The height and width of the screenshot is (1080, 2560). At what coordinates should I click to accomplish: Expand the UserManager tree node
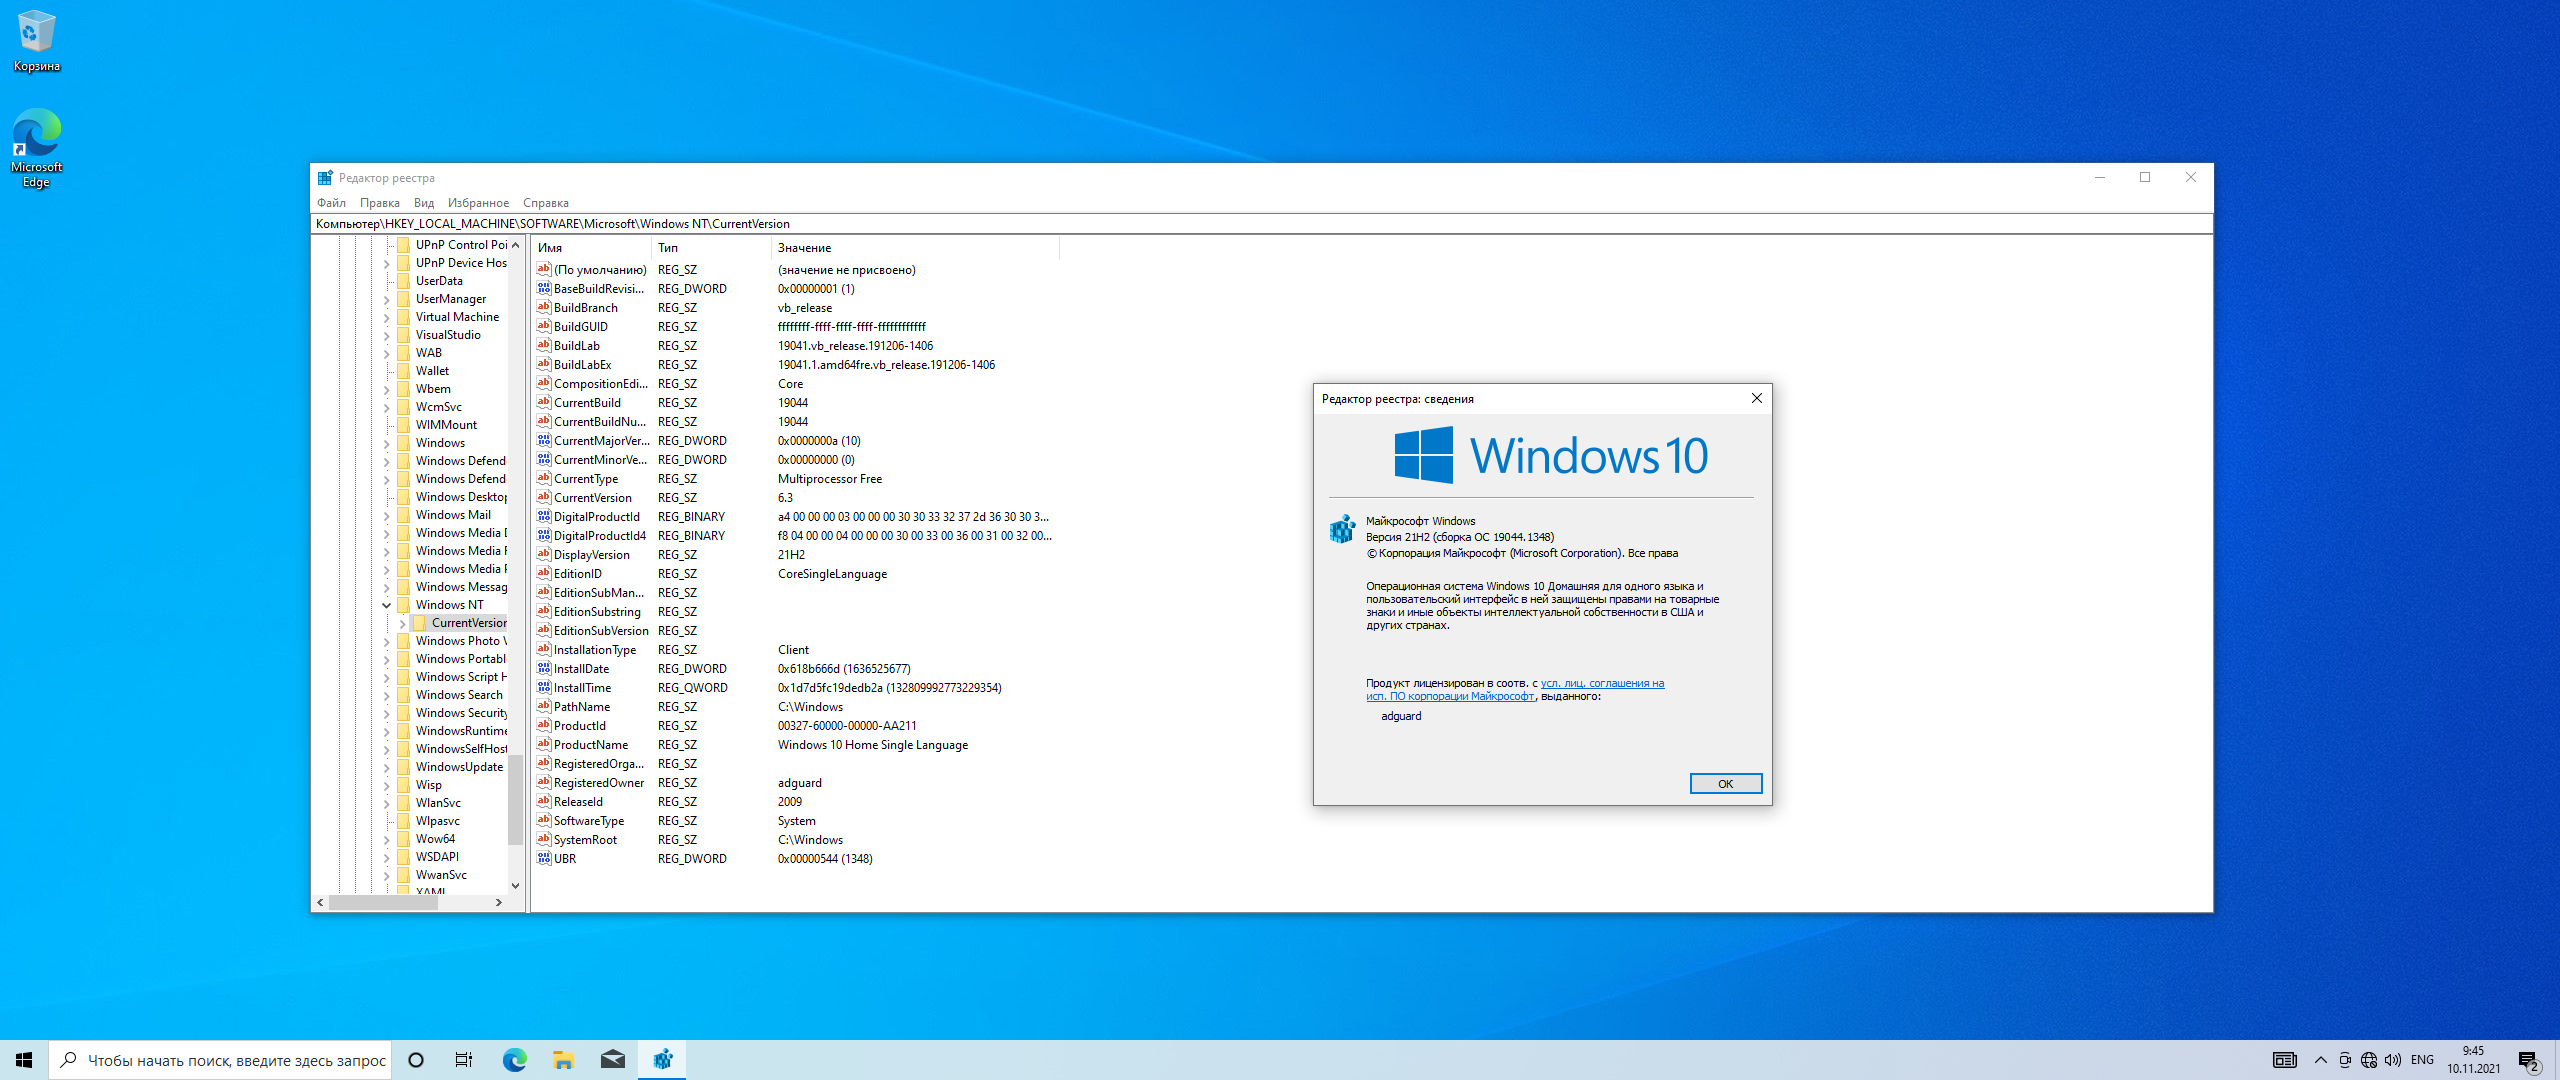pos(387,299)
